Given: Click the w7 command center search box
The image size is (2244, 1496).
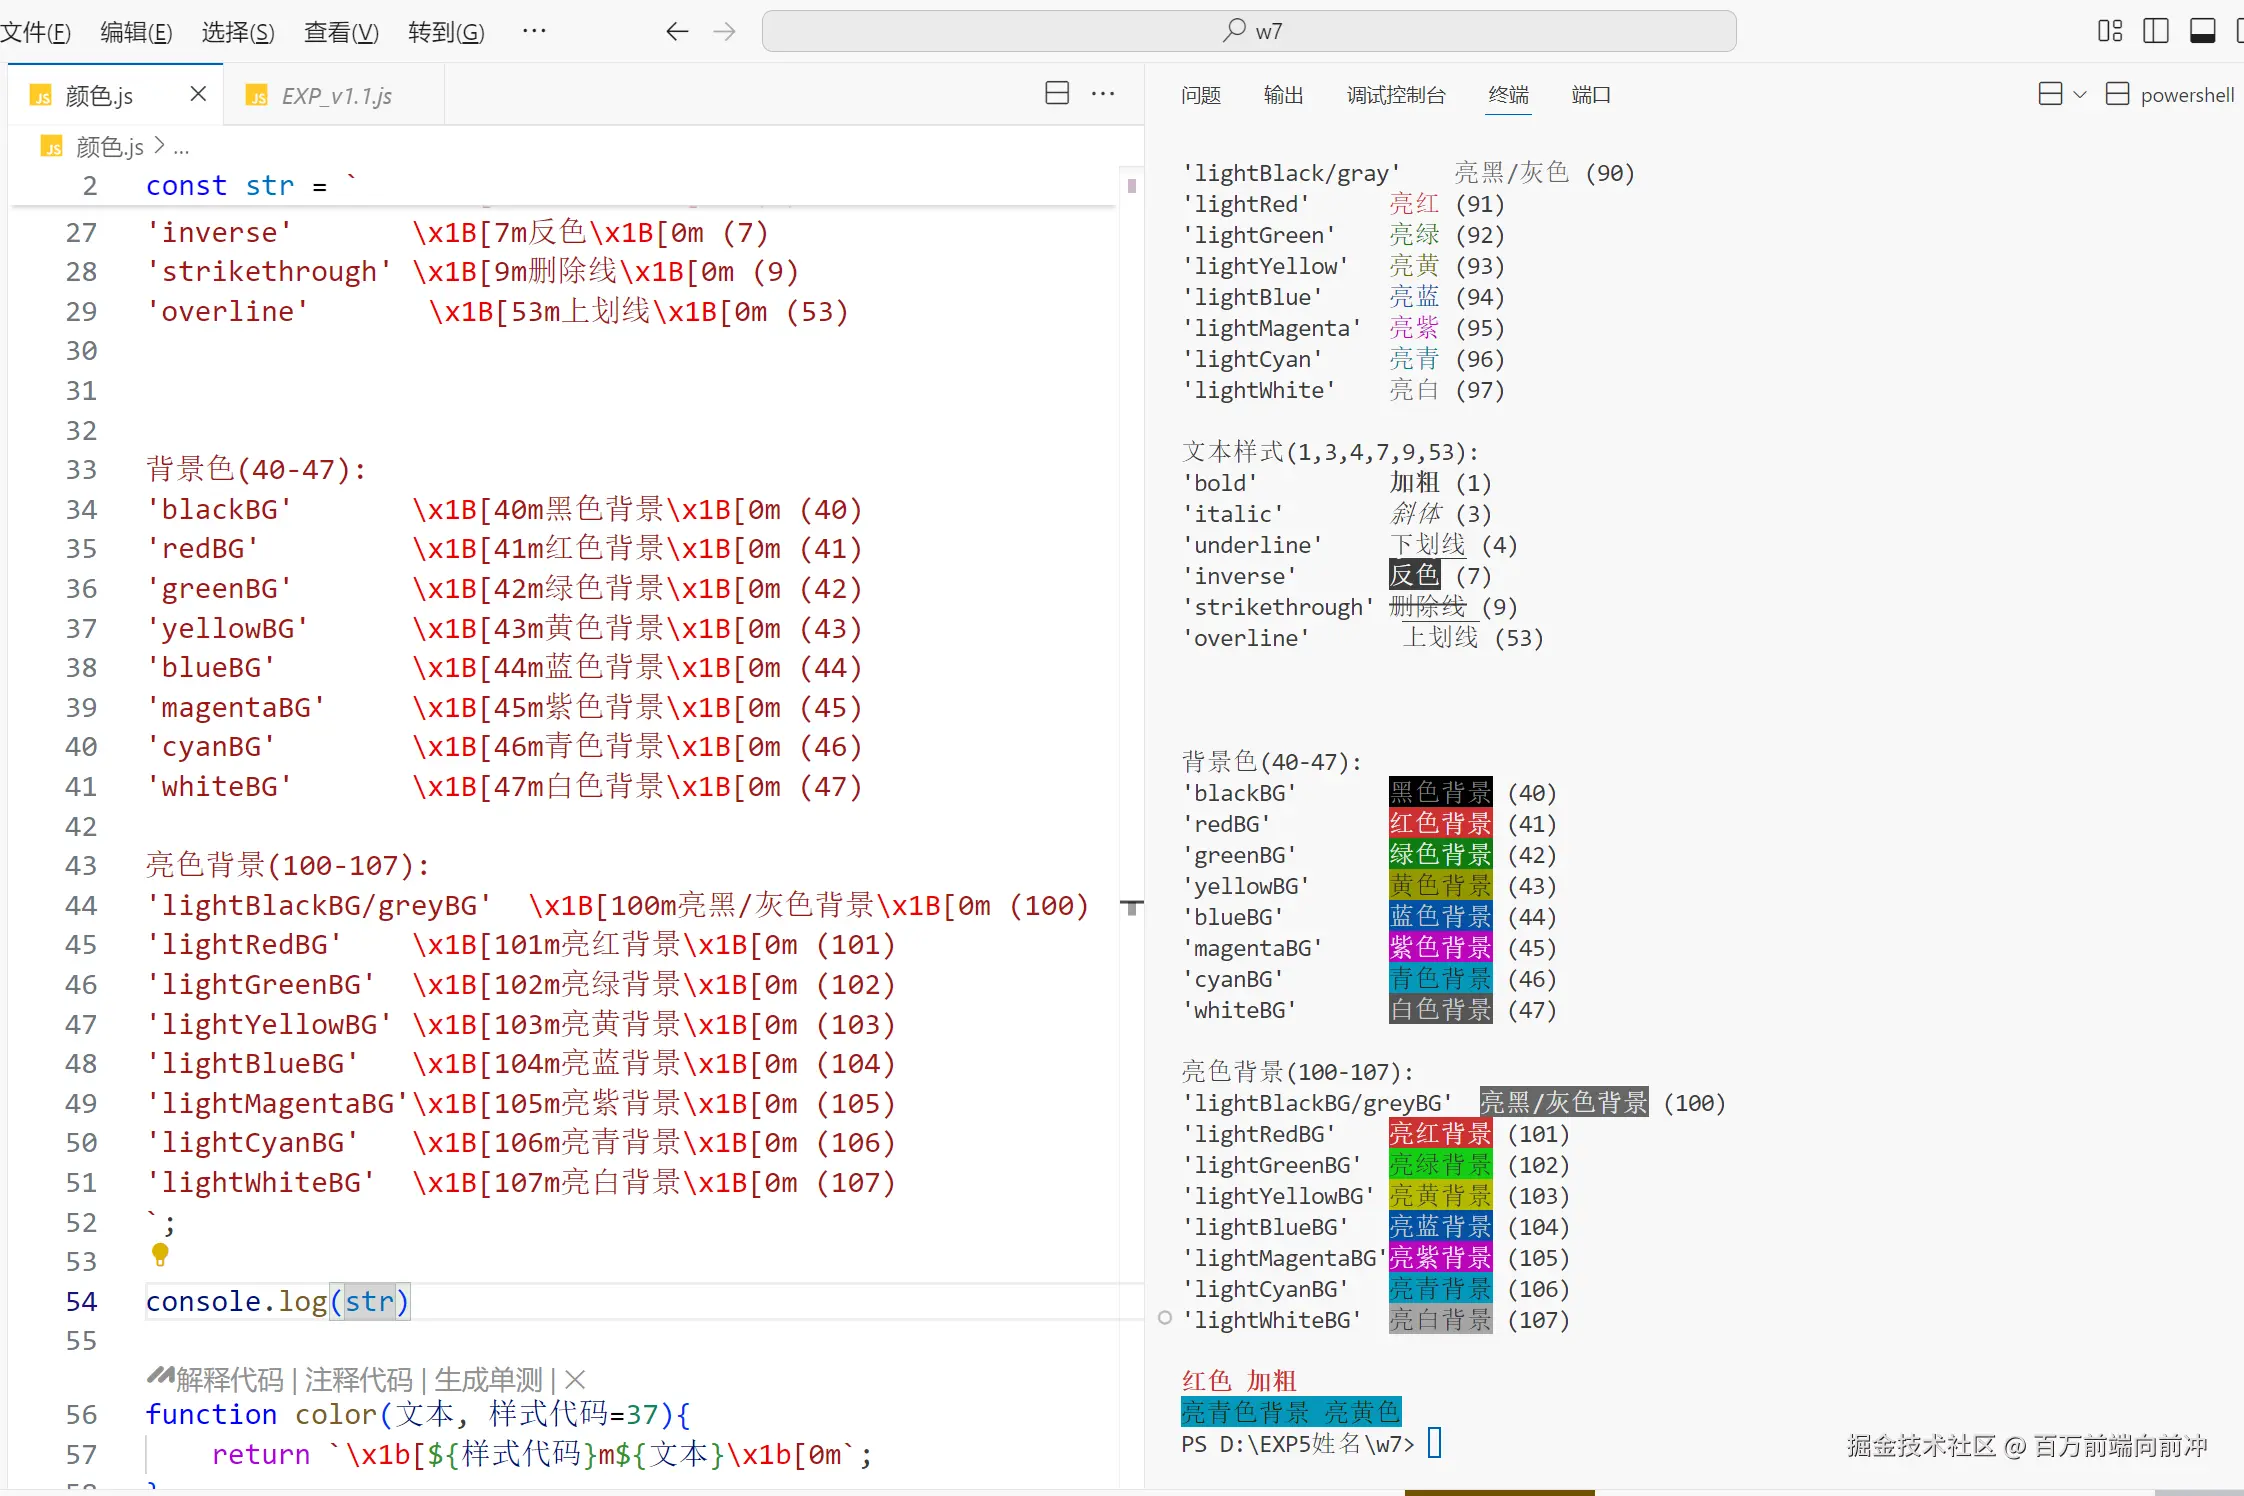Looking at the screenshot, I should pyautogui.click(x=1248, y=32).
